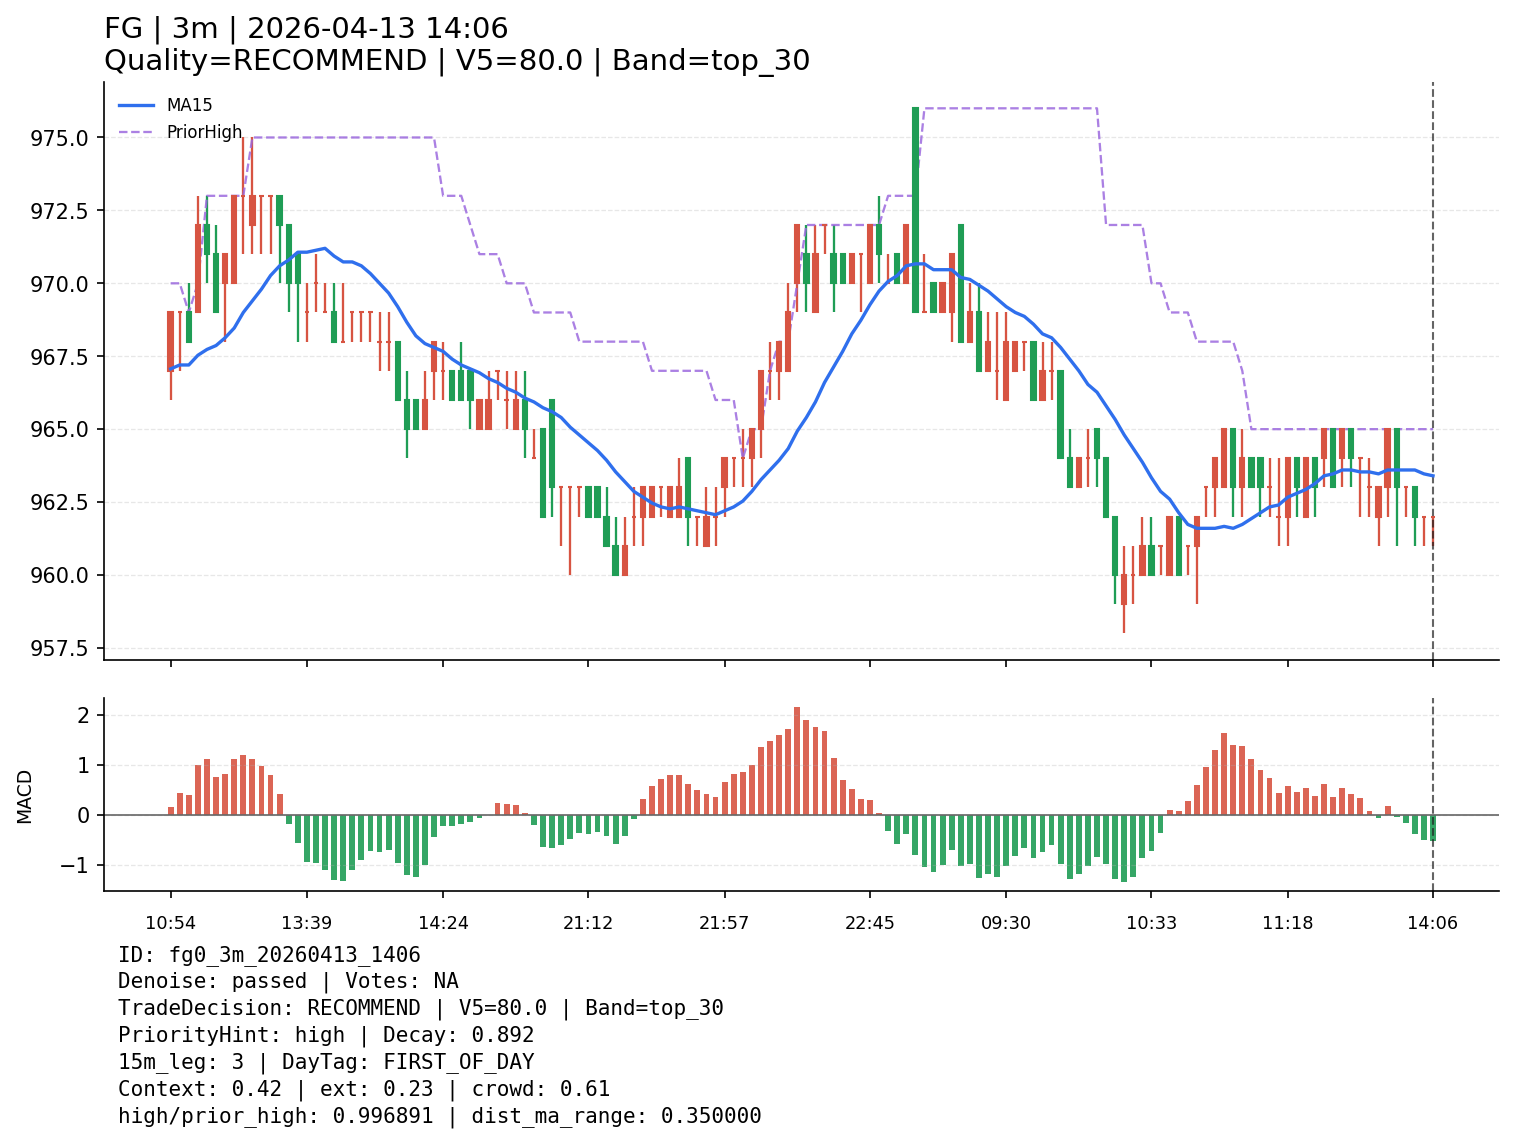This screenshot has height=1143, width=1514.
Task: Click the 14:06 final time label
Action: tap(1432, 923)
